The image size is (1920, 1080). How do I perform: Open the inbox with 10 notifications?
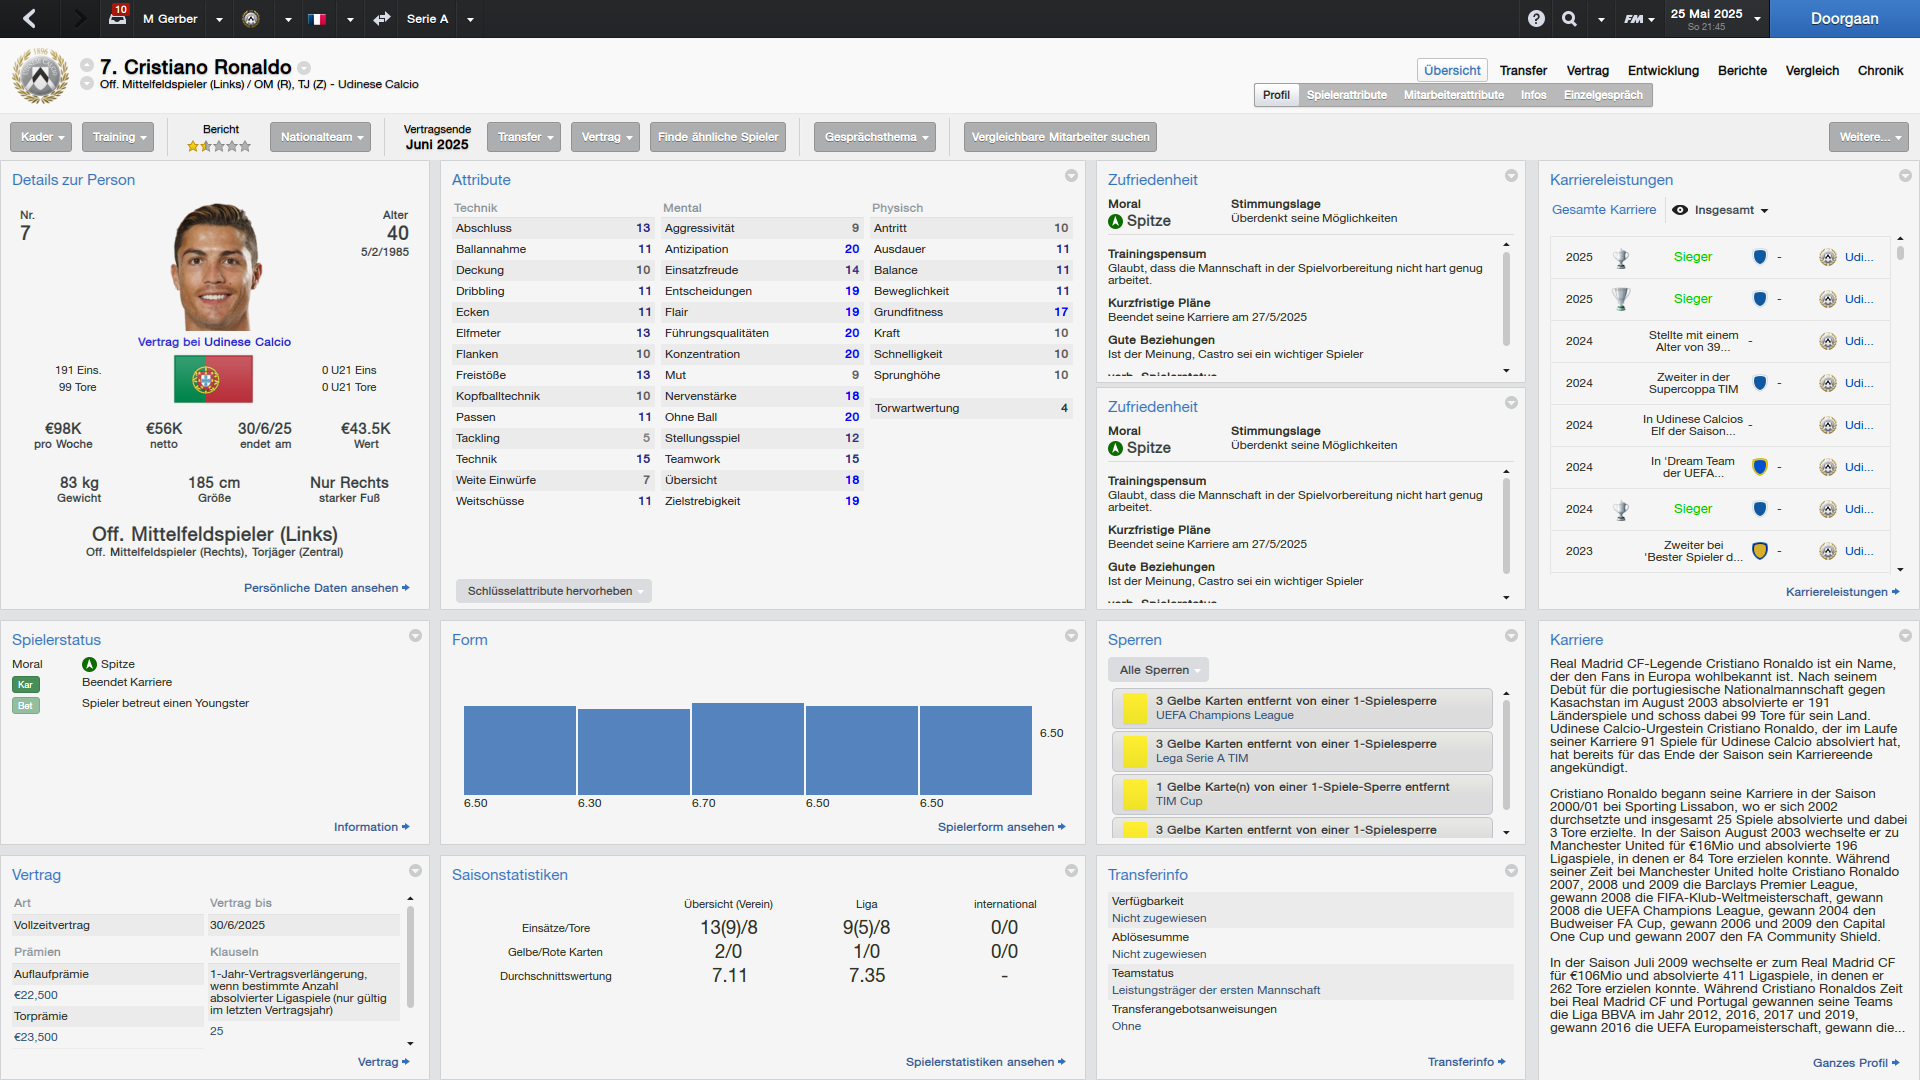(x=118, y=17)
